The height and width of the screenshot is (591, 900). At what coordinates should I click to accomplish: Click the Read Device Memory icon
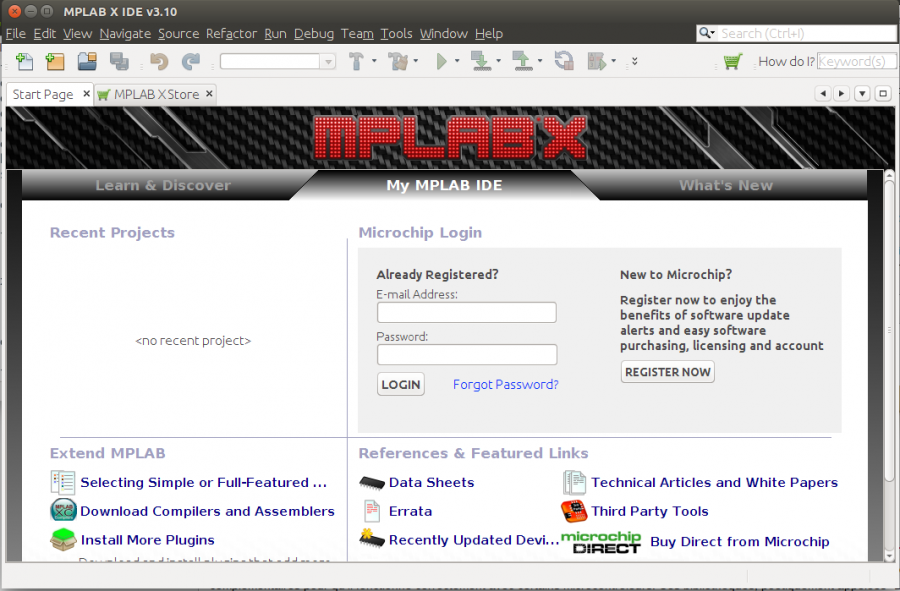point(522,61)
